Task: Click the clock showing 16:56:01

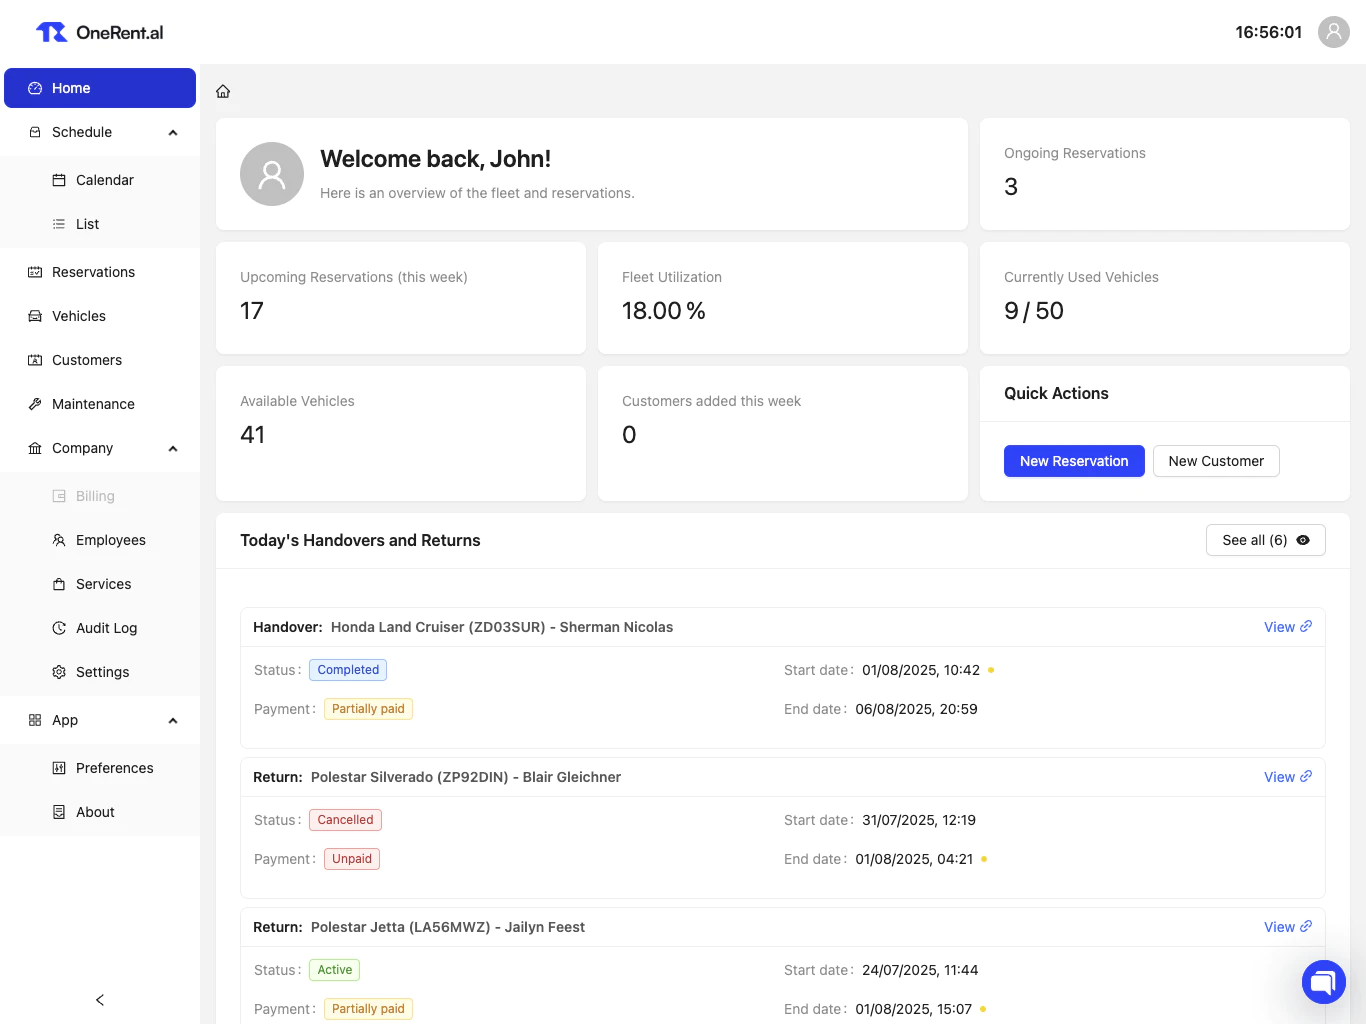Action: 1269,32
